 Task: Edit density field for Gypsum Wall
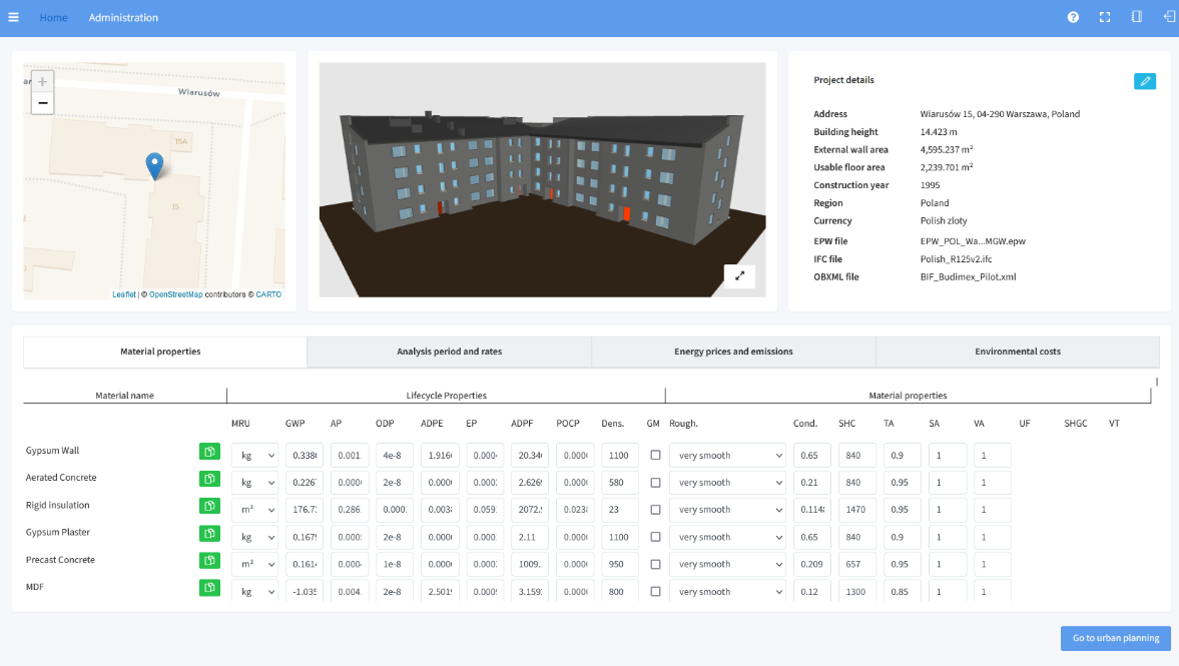tap(620, 456)
